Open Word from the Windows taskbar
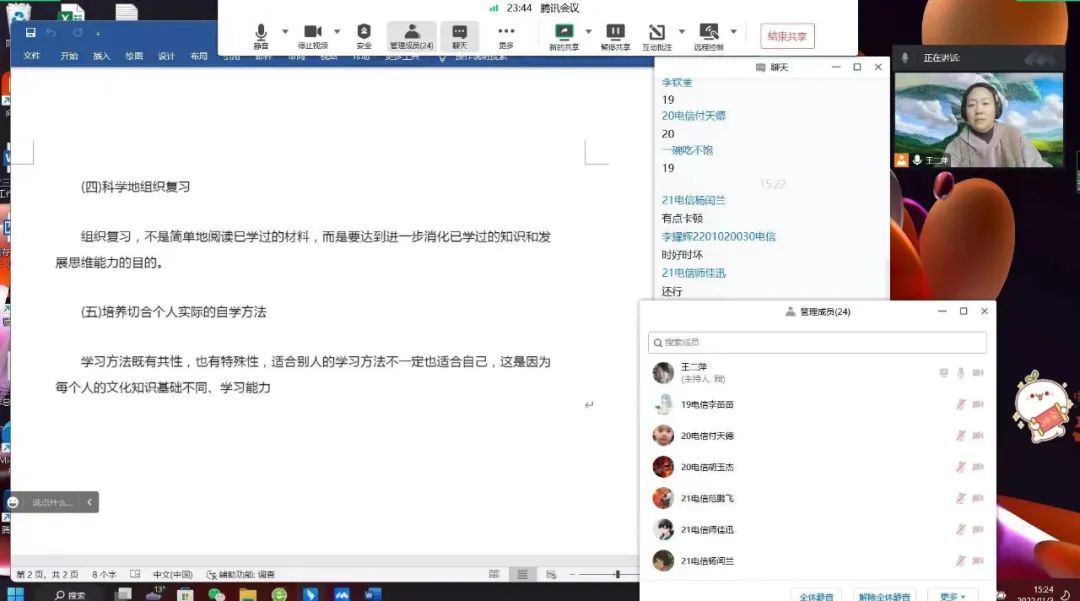 (373, 594)
